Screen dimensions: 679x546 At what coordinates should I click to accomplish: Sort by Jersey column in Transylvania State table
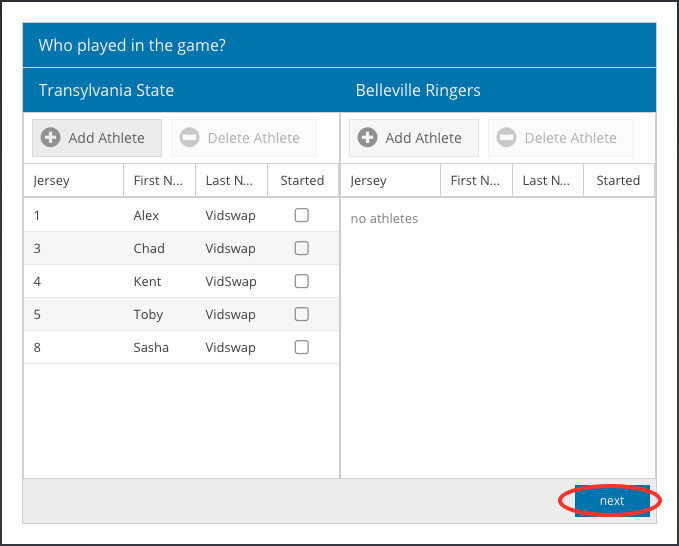[x=74, y=181]
